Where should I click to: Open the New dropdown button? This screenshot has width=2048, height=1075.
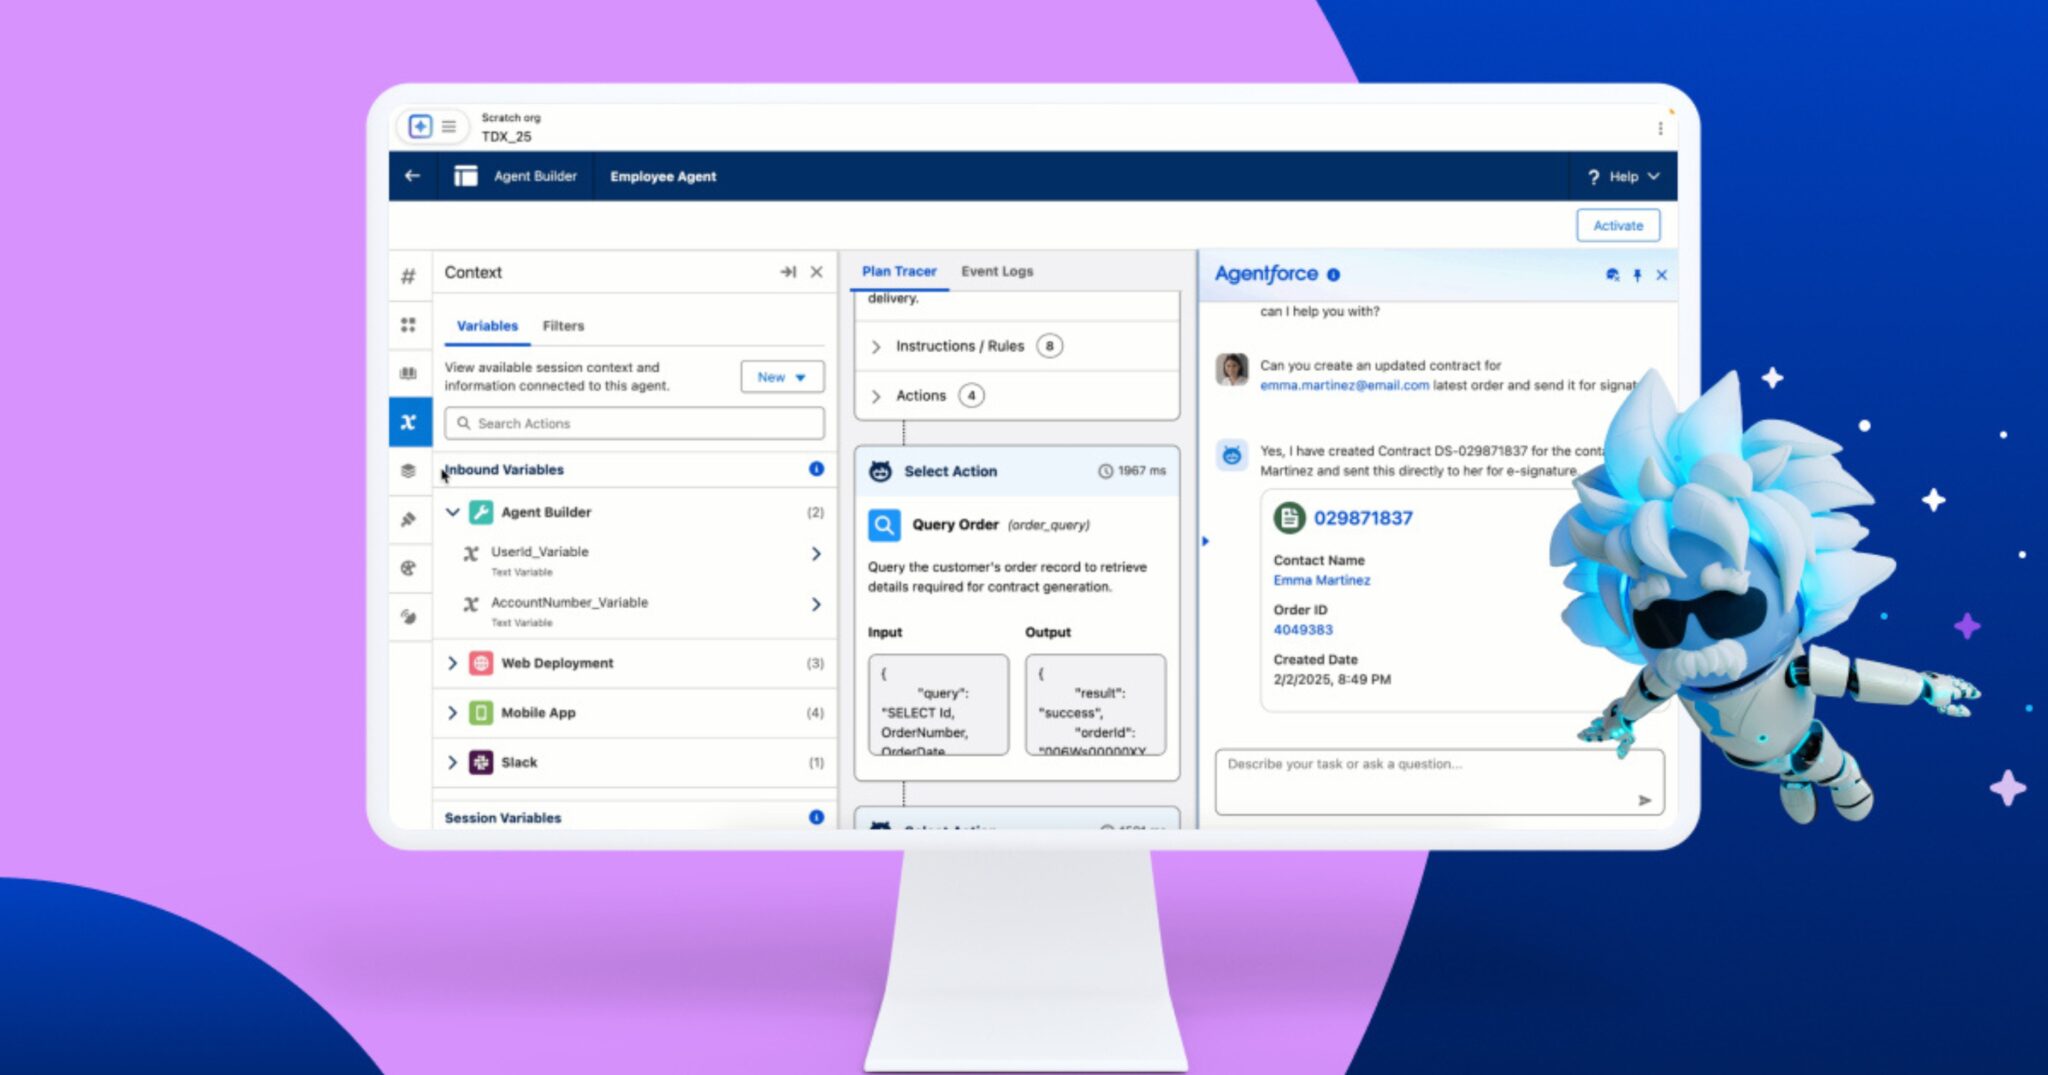782,377
